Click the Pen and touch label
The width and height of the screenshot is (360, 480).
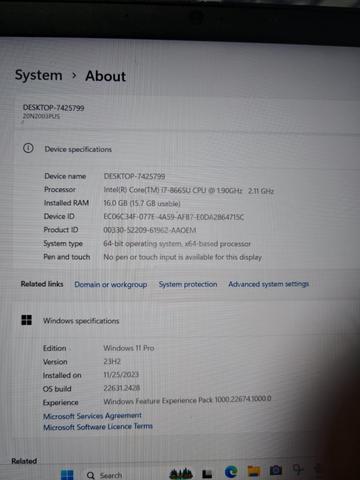tap(67, 257)
